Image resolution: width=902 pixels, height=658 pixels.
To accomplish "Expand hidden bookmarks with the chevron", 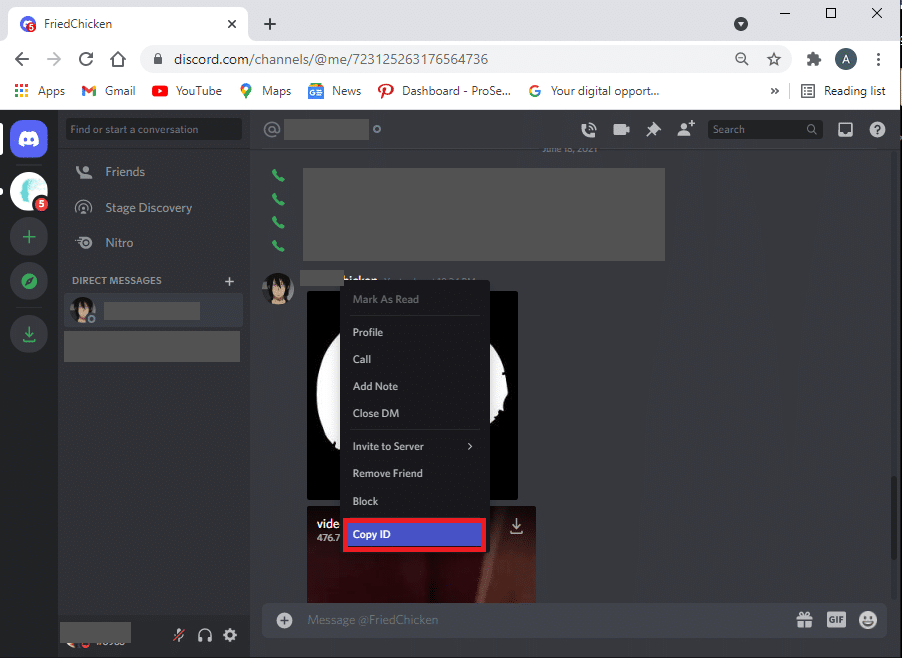I will [774, 90].
